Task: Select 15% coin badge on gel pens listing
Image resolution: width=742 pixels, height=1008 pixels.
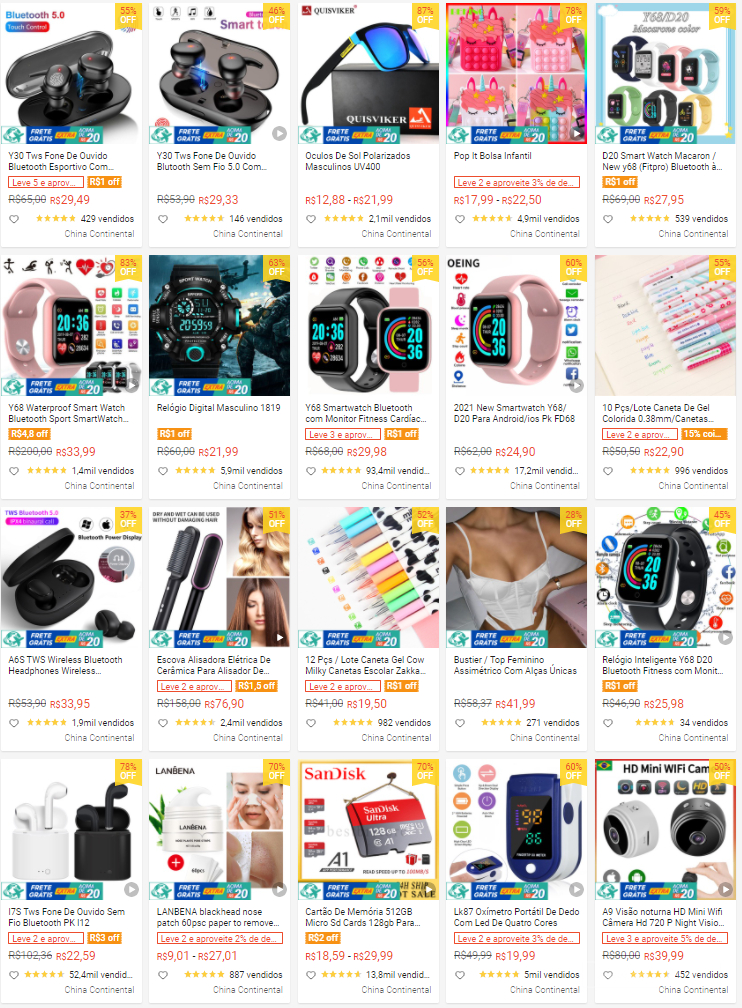Action: pyautogui.click(x=704, y=434)
